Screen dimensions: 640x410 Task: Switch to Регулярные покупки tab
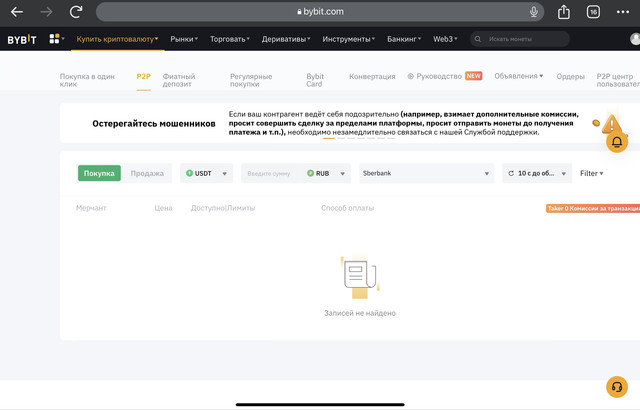click(251, 80)
